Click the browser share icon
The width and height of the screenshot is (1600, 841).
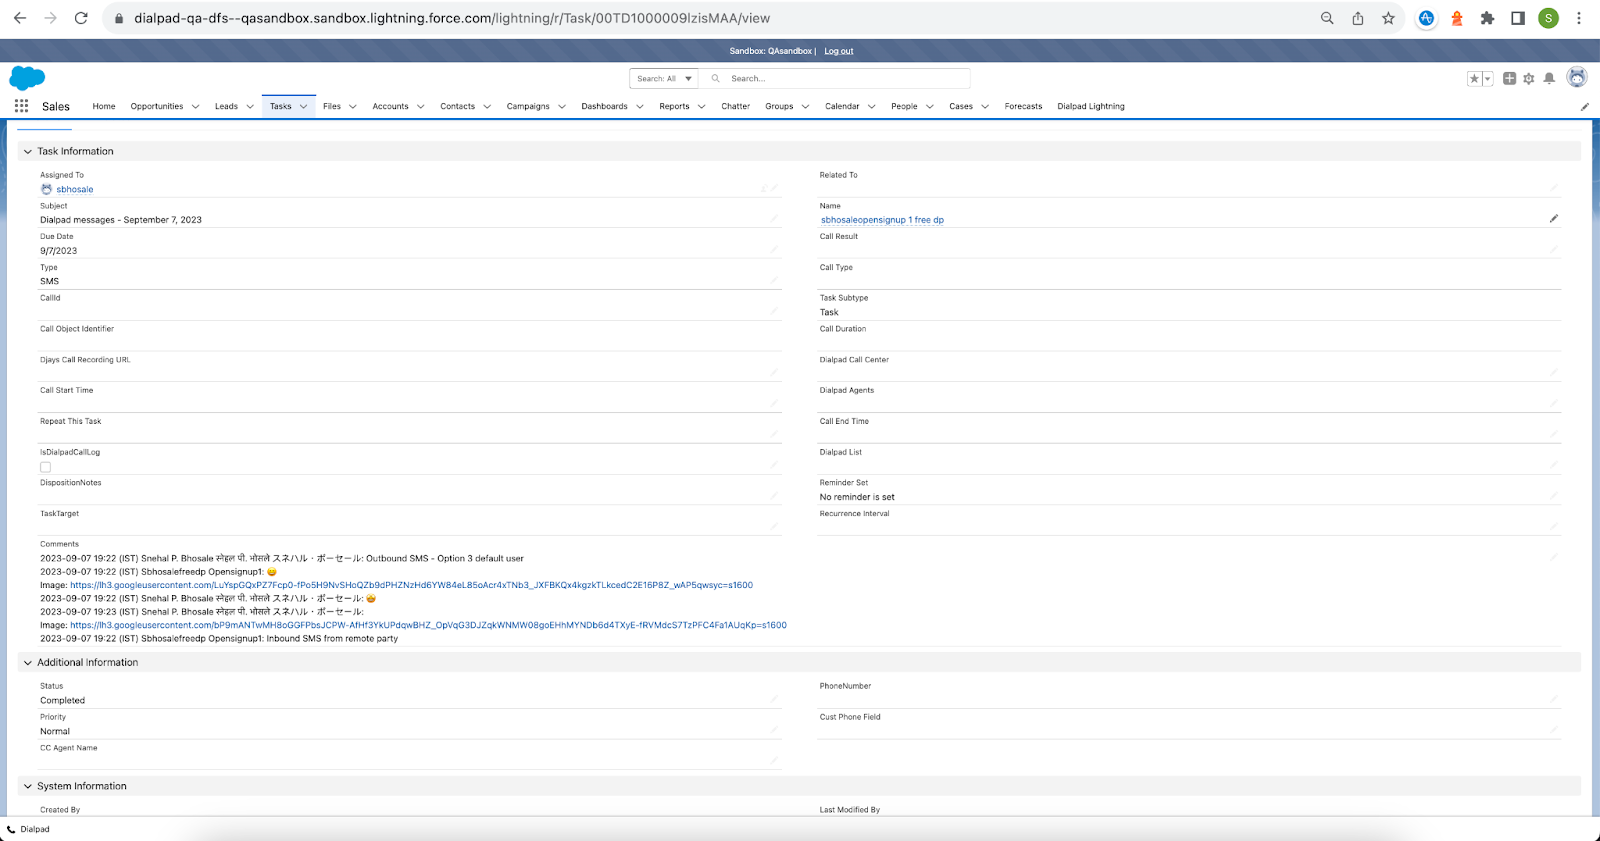(1358, 18)
